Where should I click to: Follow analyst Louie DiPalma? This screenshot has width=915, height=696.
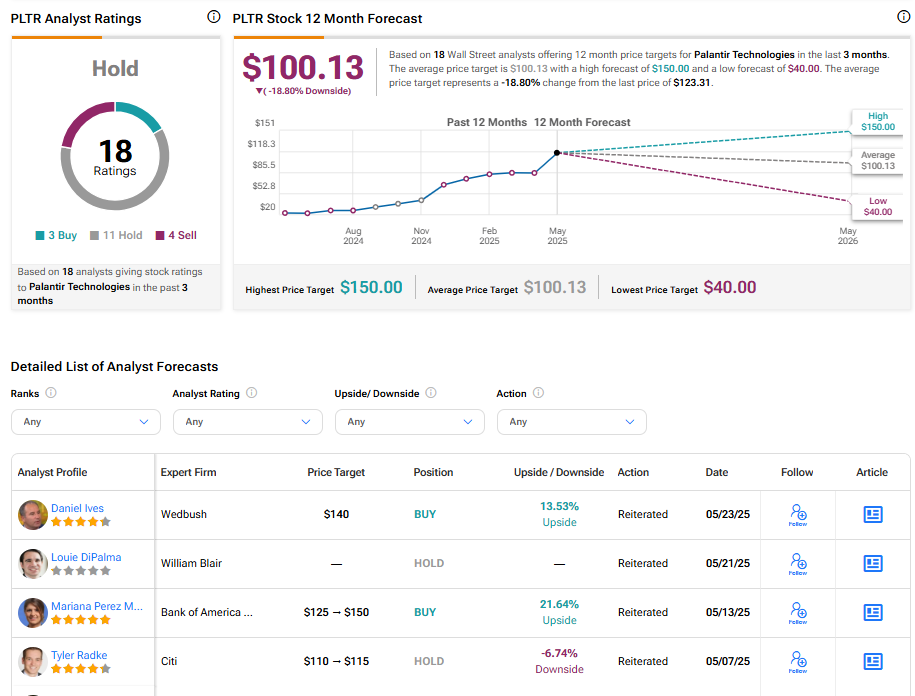pyautogui.click(x=798, y=564)
